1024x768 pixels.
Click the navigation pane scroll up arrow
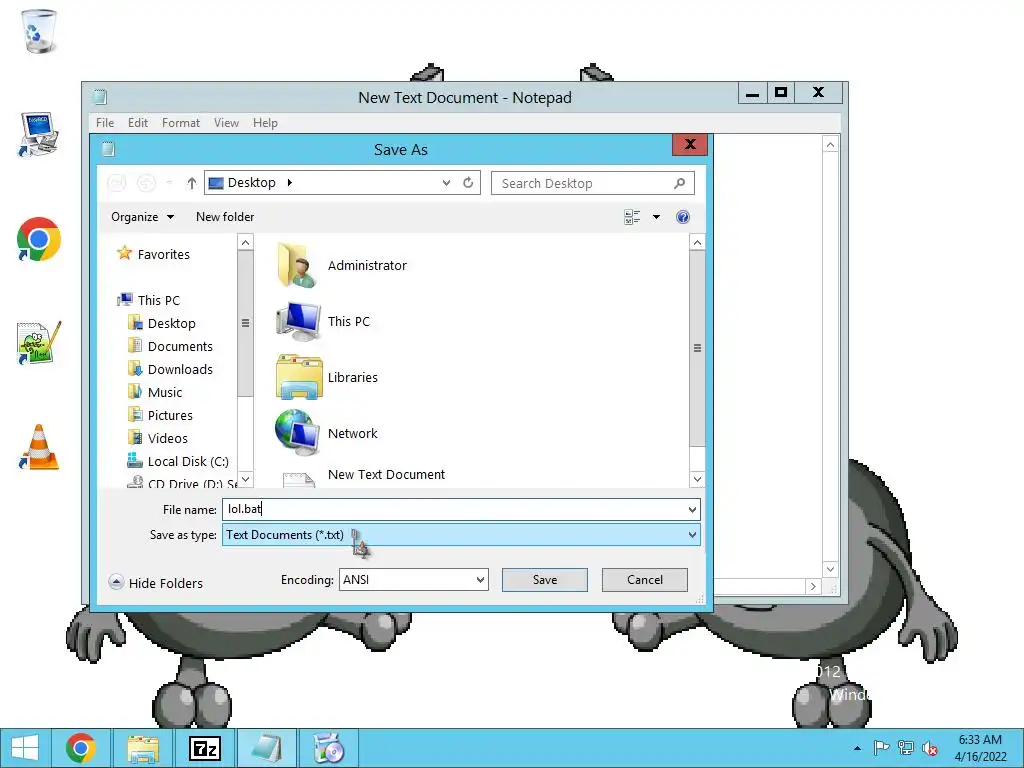pos(245,243)
